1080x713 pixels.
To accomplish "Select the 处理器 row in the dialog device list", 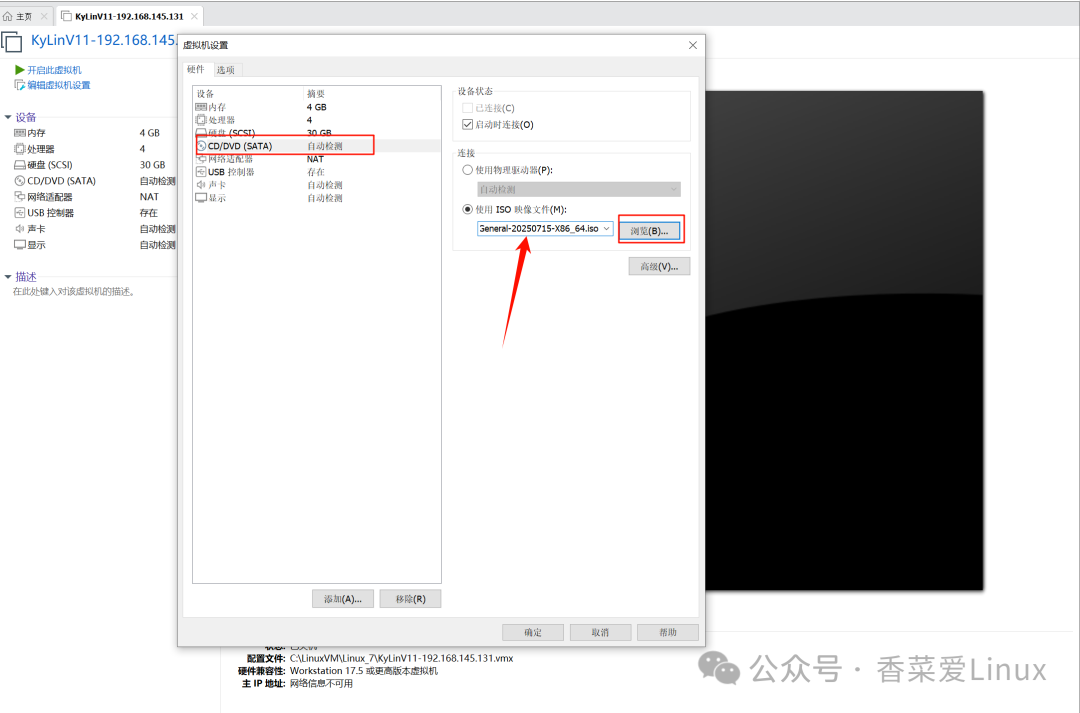I will (317, 120).
